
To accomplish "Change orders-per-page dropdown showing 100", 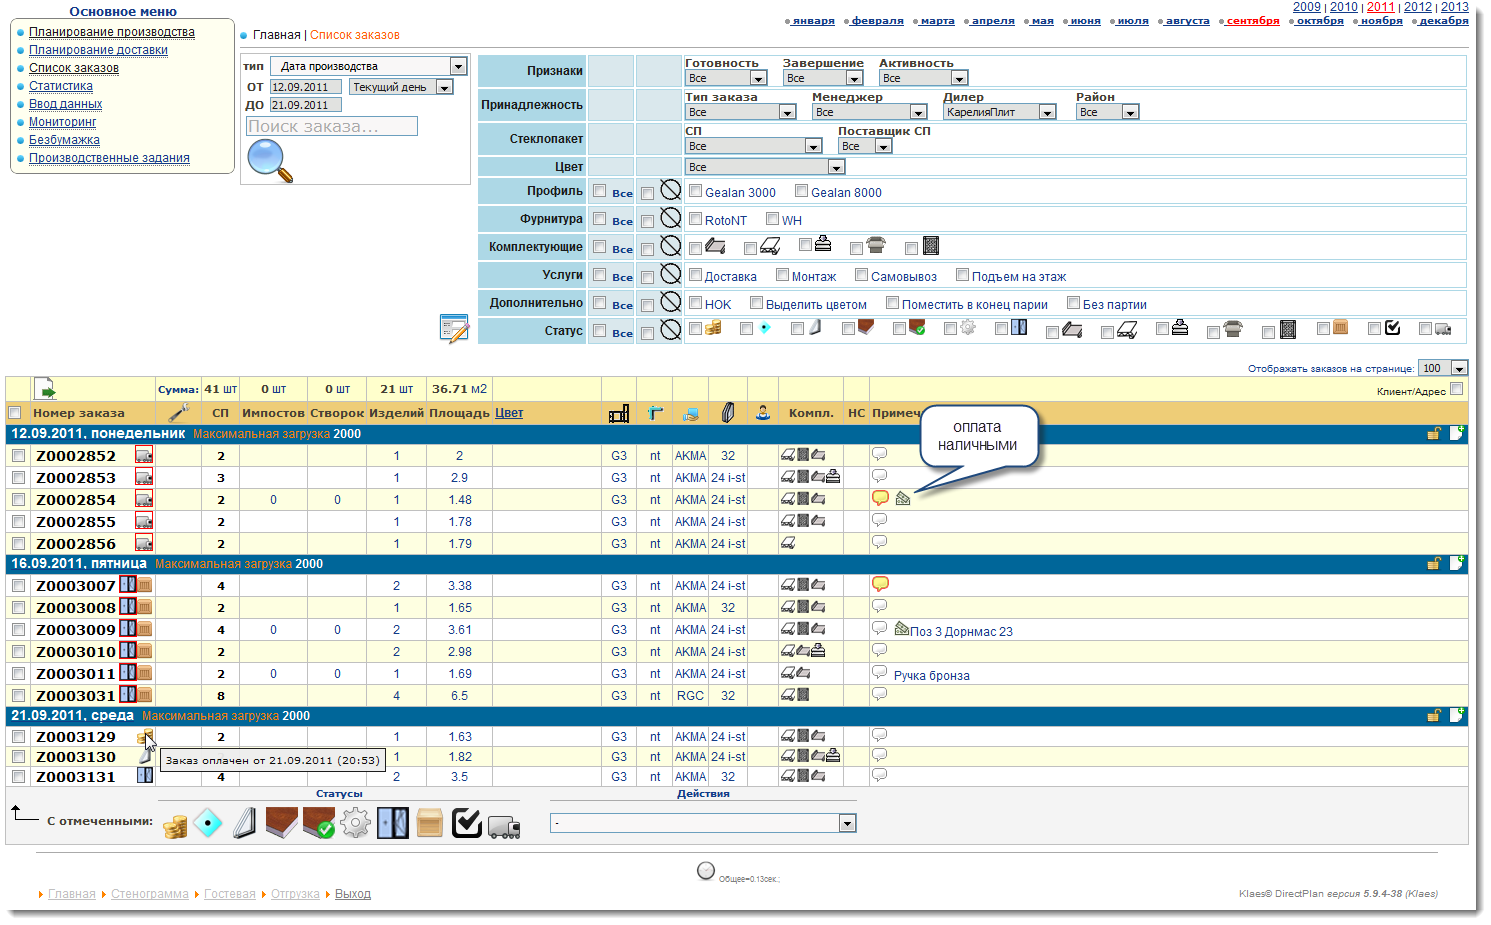I will [1443, 368].
